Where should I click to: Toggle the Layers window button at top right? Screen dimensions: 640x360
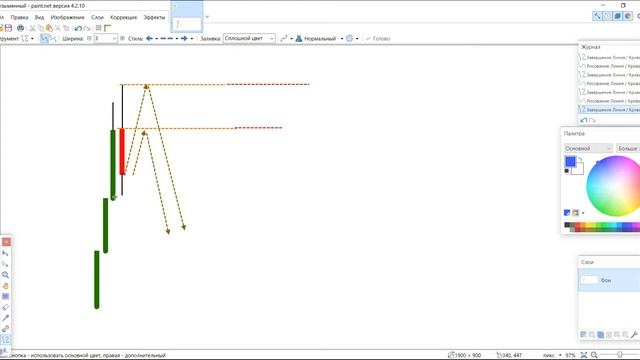618,16
